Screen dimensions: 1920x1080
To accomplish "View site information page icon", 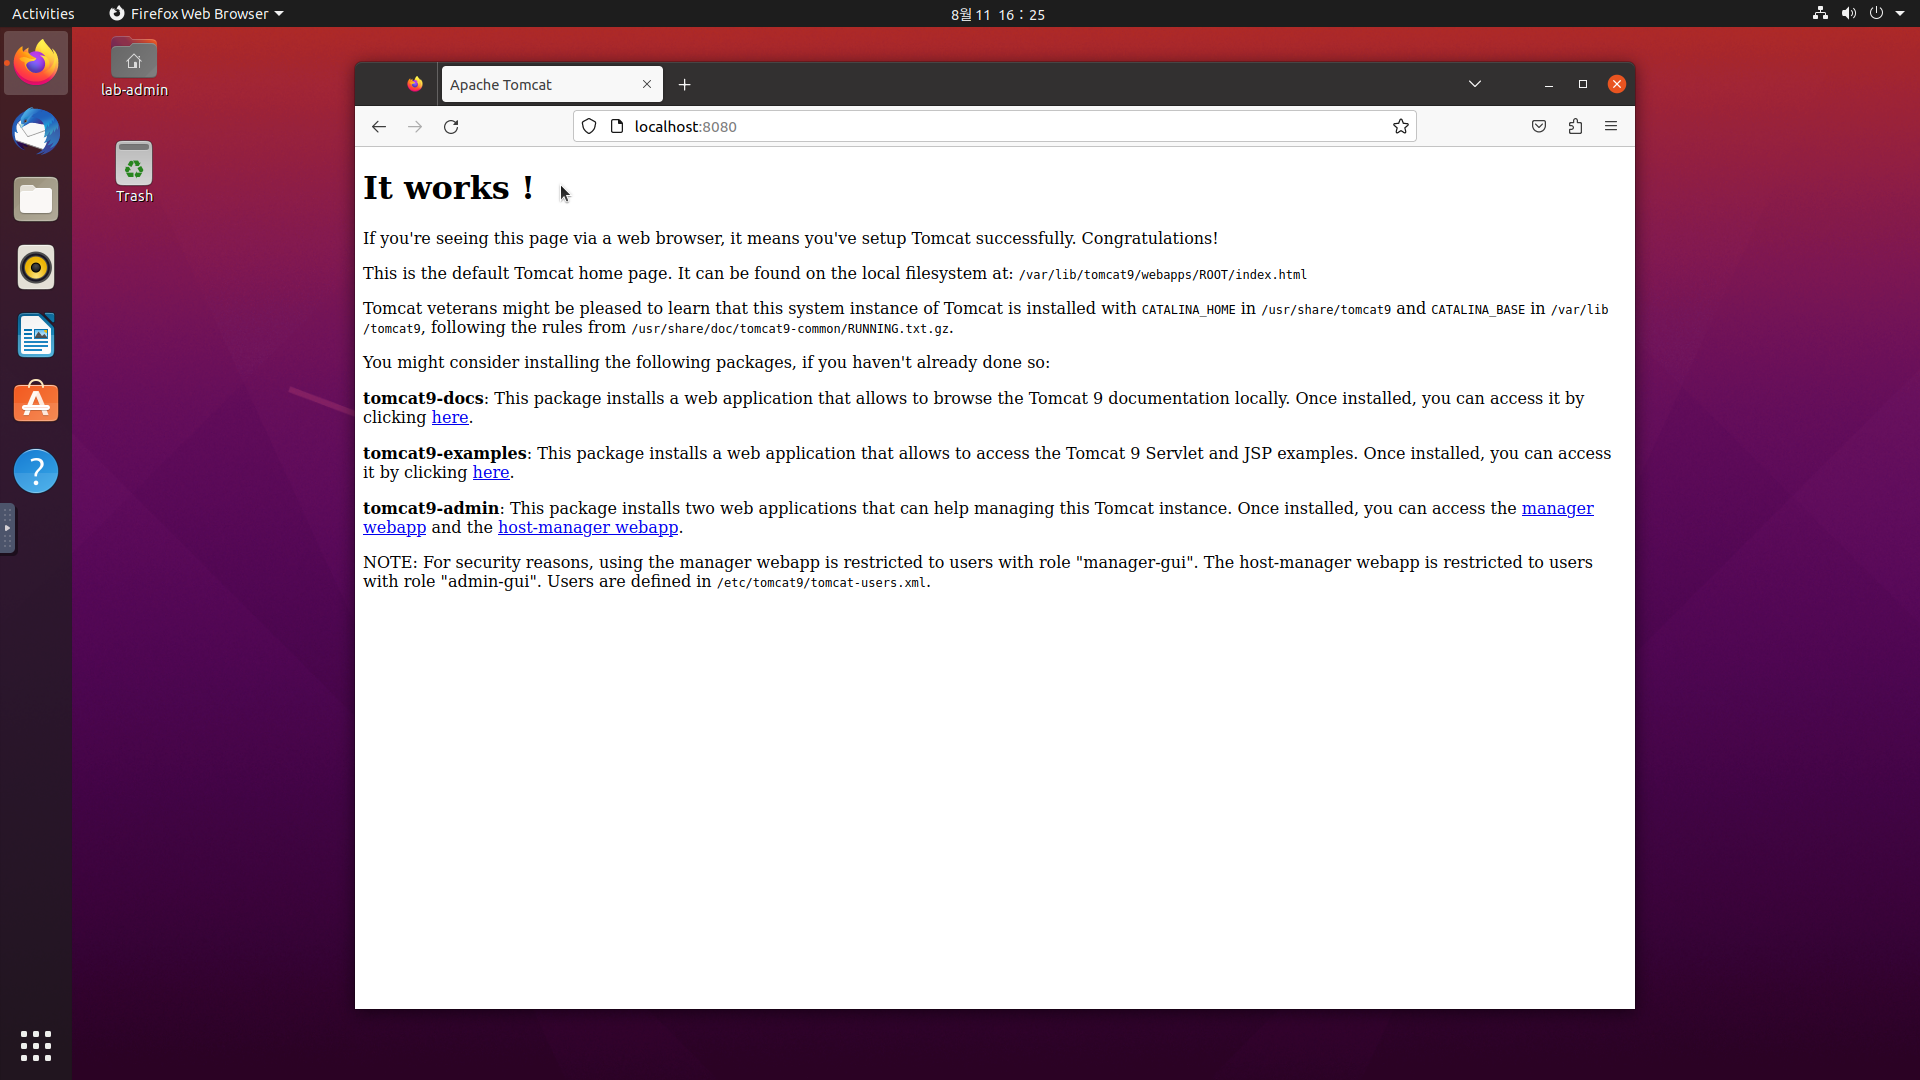I will tap(617, 127).
